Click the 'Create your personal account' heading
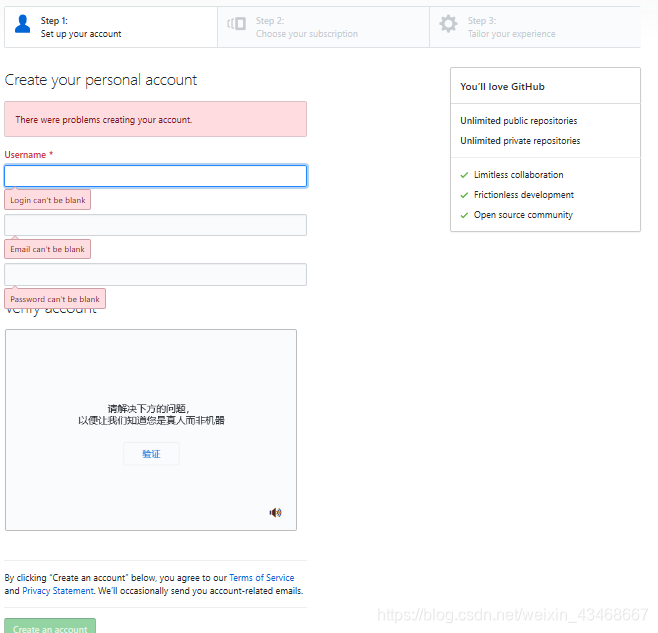 [101, 80]
